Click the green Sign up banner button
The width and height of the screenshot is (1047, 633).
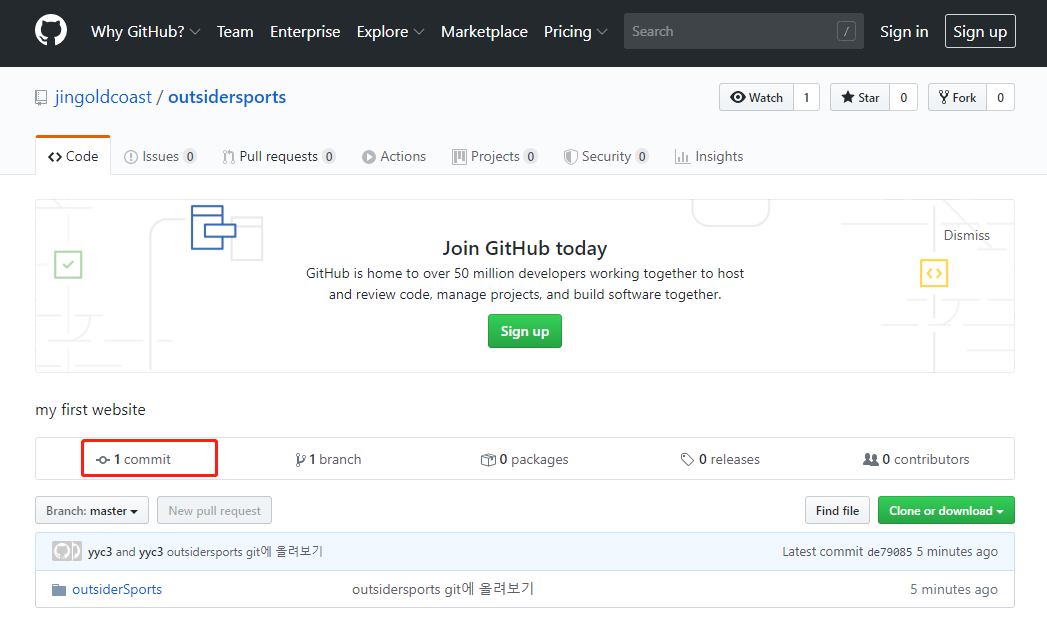coord(525,331)
